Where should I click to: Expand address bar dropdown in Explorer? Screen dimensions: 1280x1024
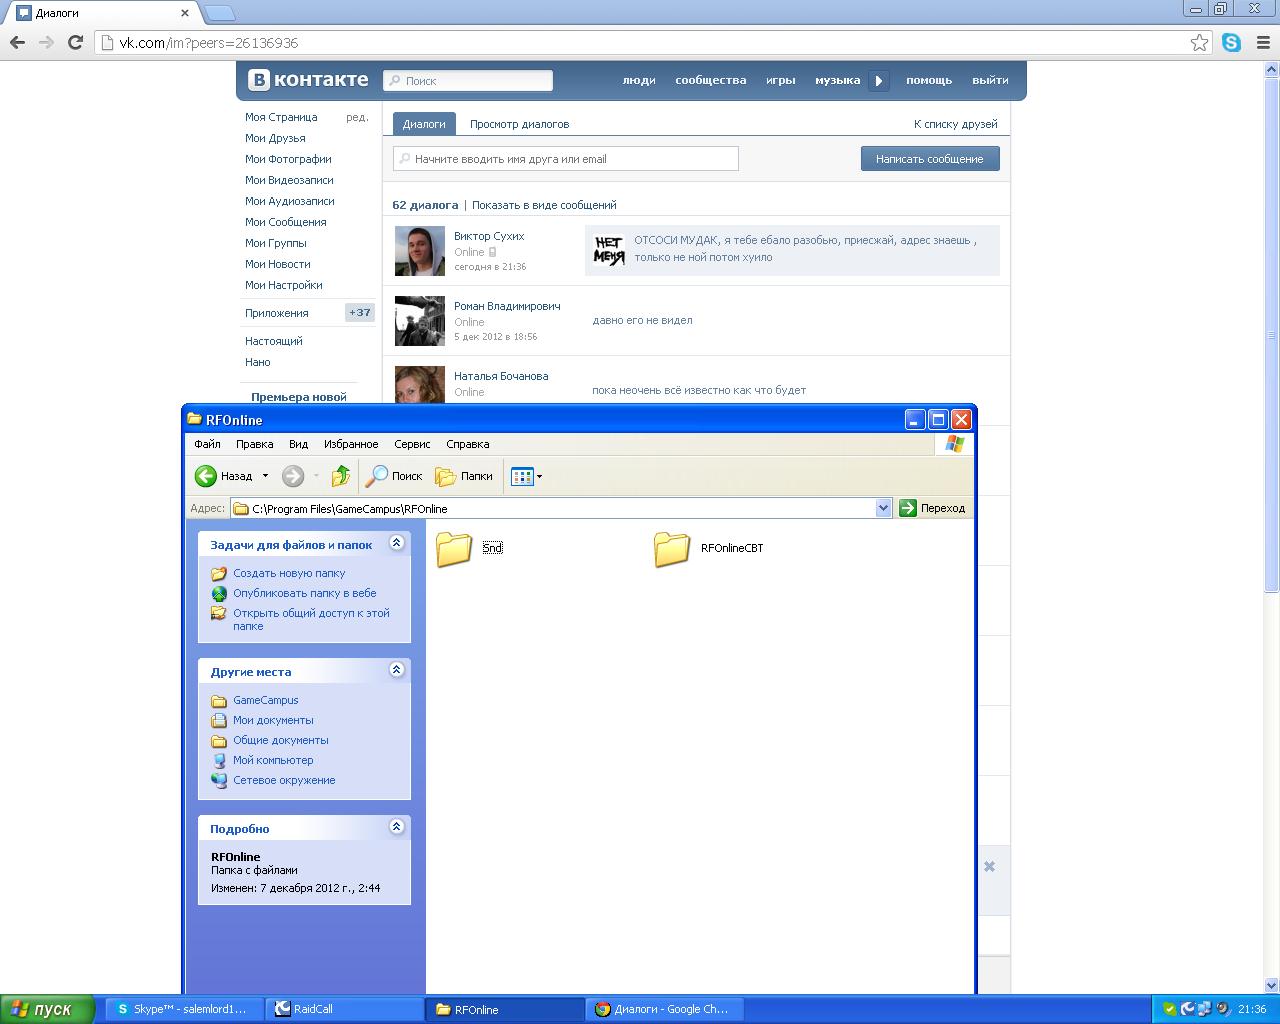coord(883,508)
